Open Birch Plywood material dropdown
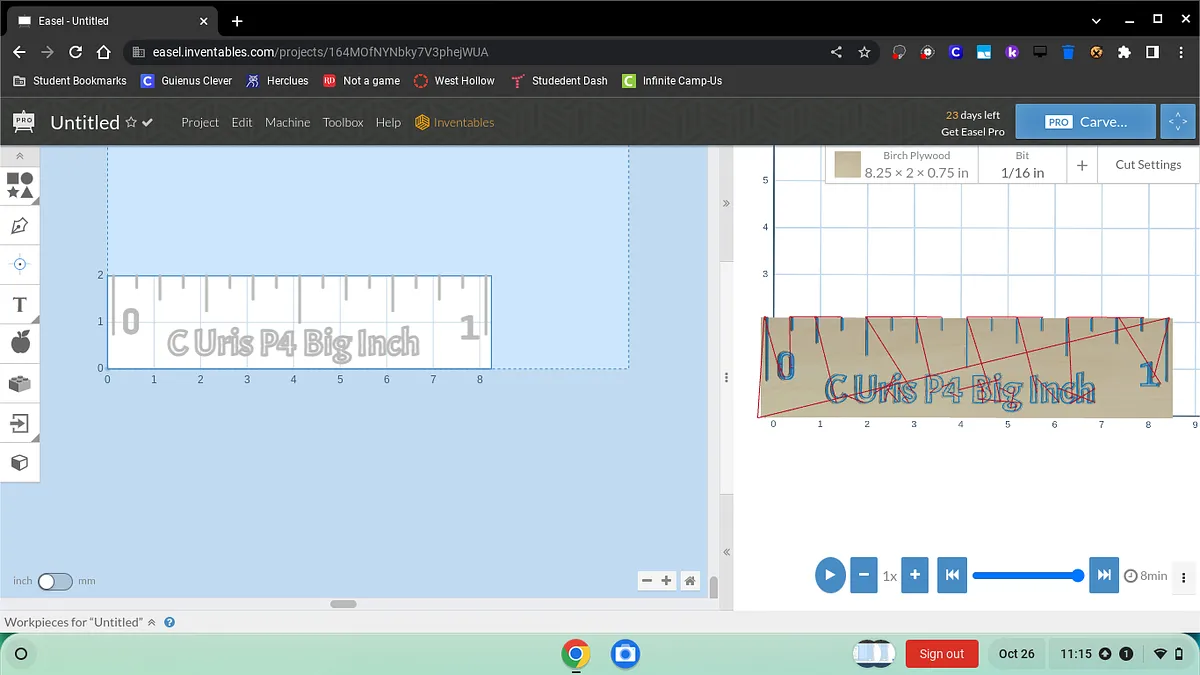This screenshot has height=675, width=1200. (902, 165)
